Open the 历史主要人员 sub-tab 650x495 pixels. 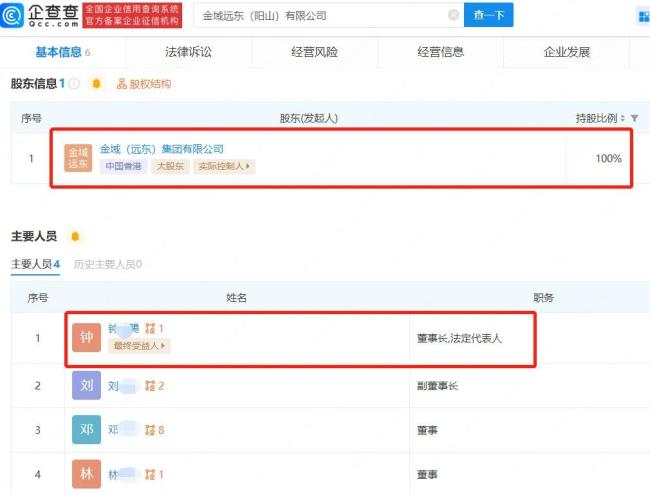point(107,264)
